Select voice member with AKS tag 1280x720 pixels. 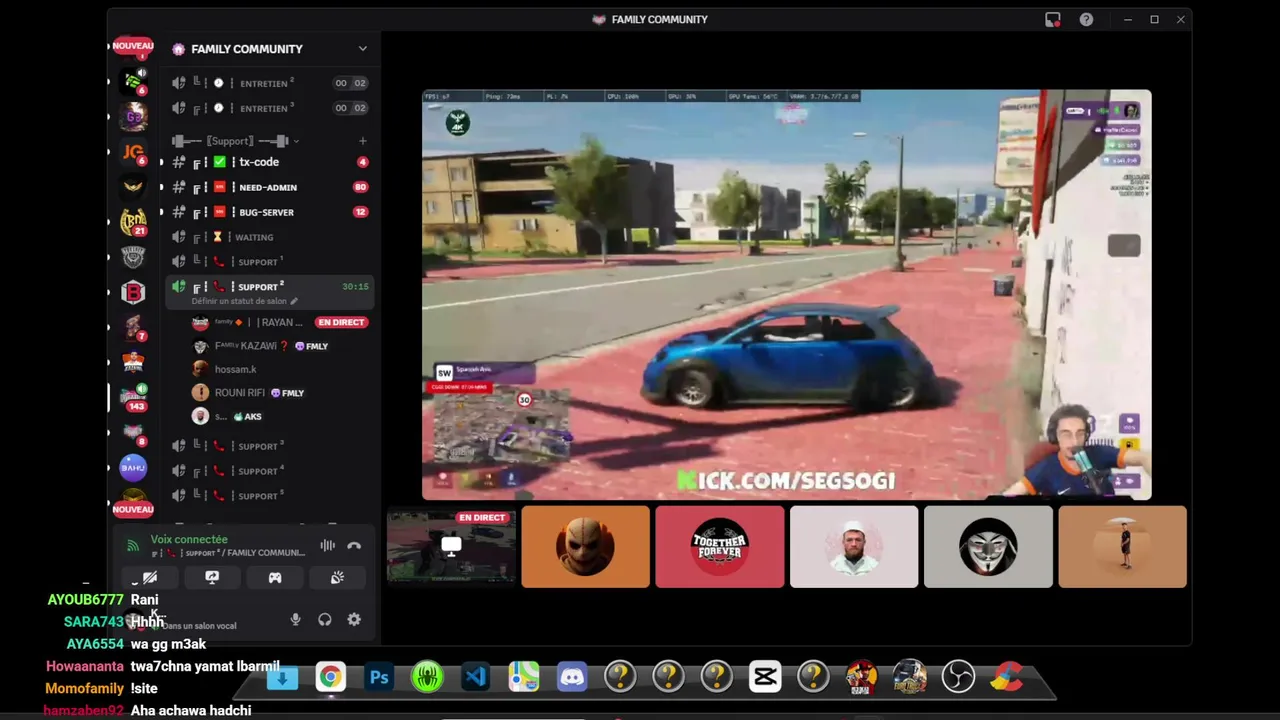280,416
